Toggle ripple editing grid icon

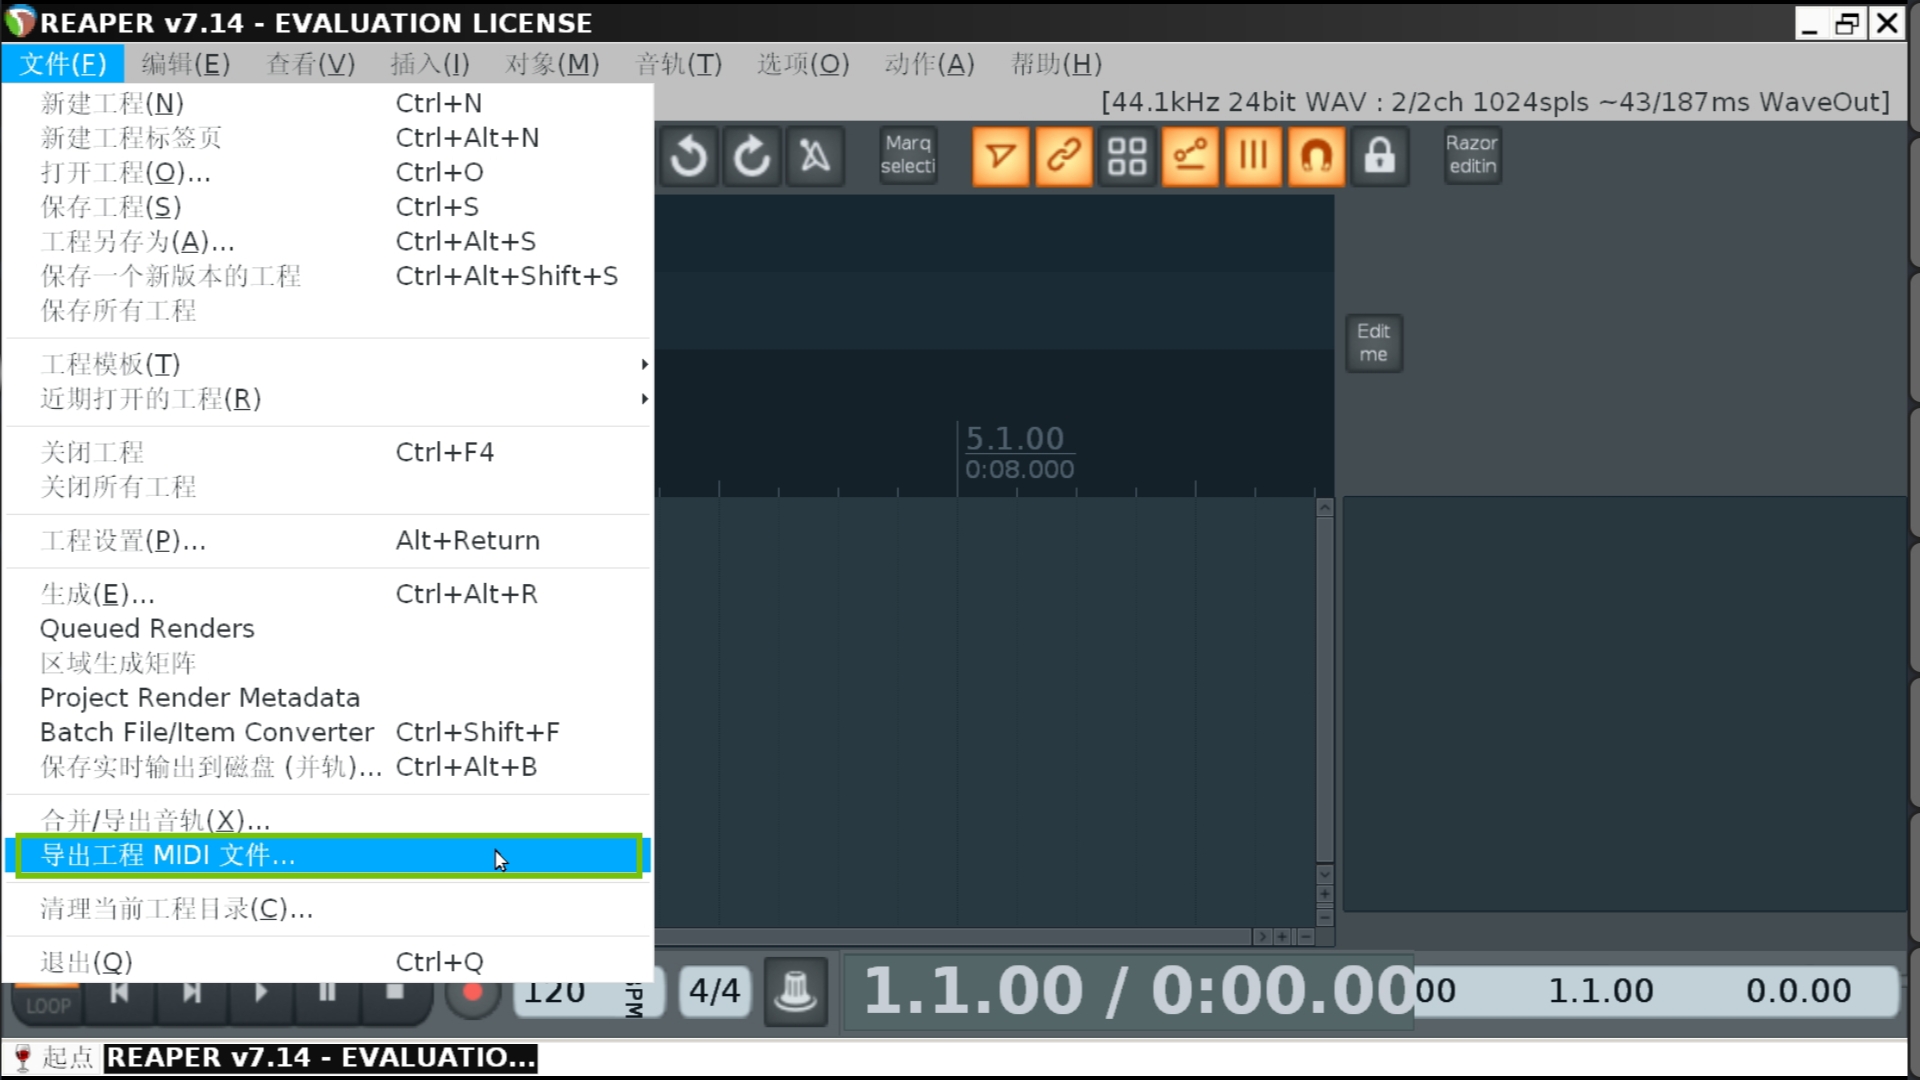tap(1126, 156)
